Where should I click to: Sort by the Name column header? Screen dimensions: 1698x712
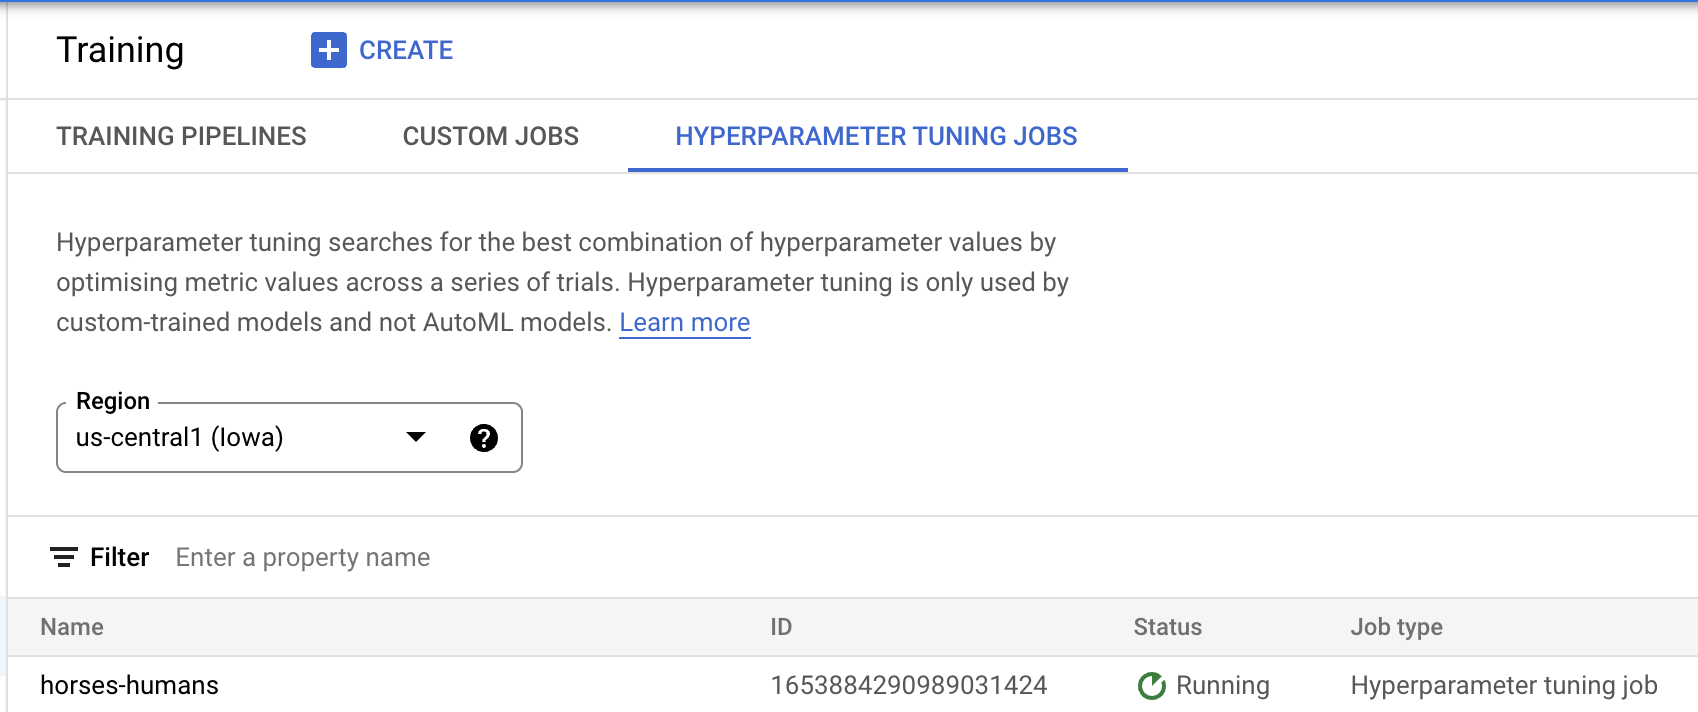72,627
